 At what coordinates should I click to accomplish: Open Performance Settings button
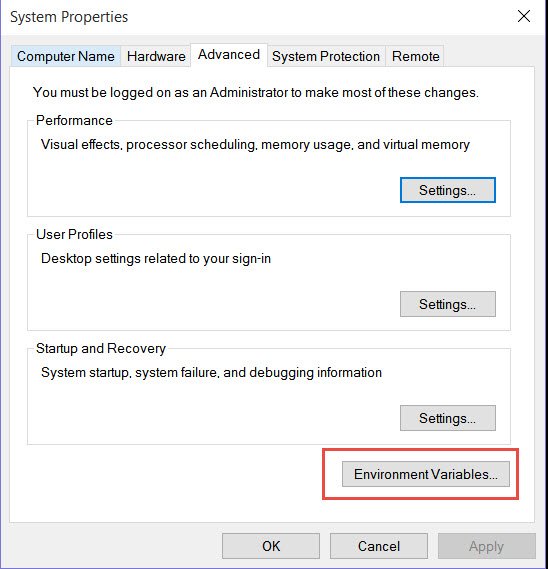click(447, 190)
